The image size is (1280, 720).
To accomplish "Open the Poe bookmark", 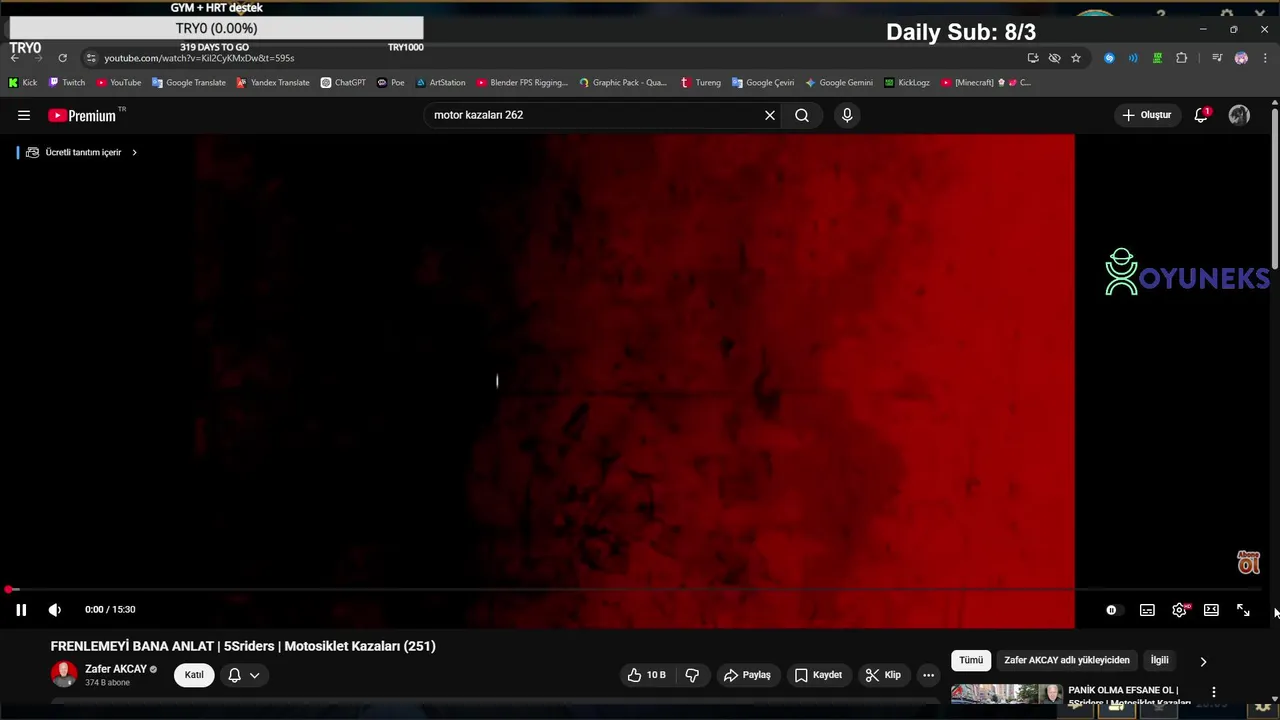I will point(391,83).
